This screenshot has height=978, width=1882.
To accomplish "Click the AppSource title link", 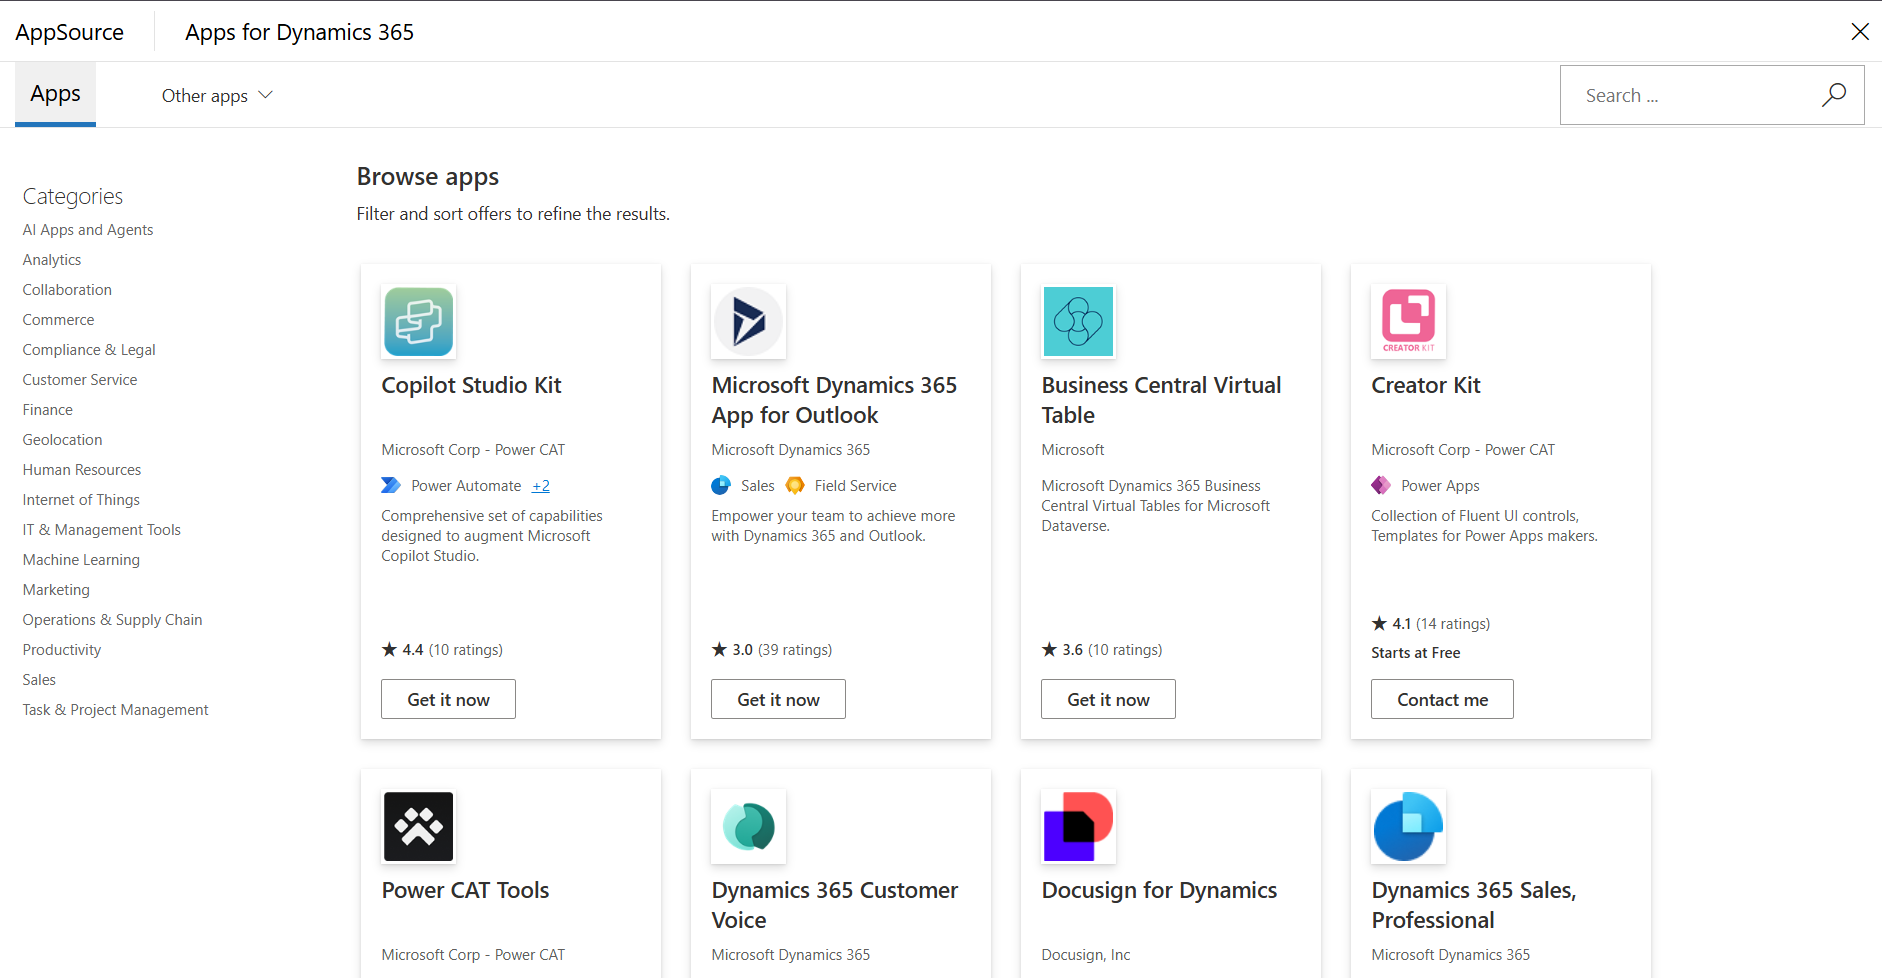I will 69,32.
